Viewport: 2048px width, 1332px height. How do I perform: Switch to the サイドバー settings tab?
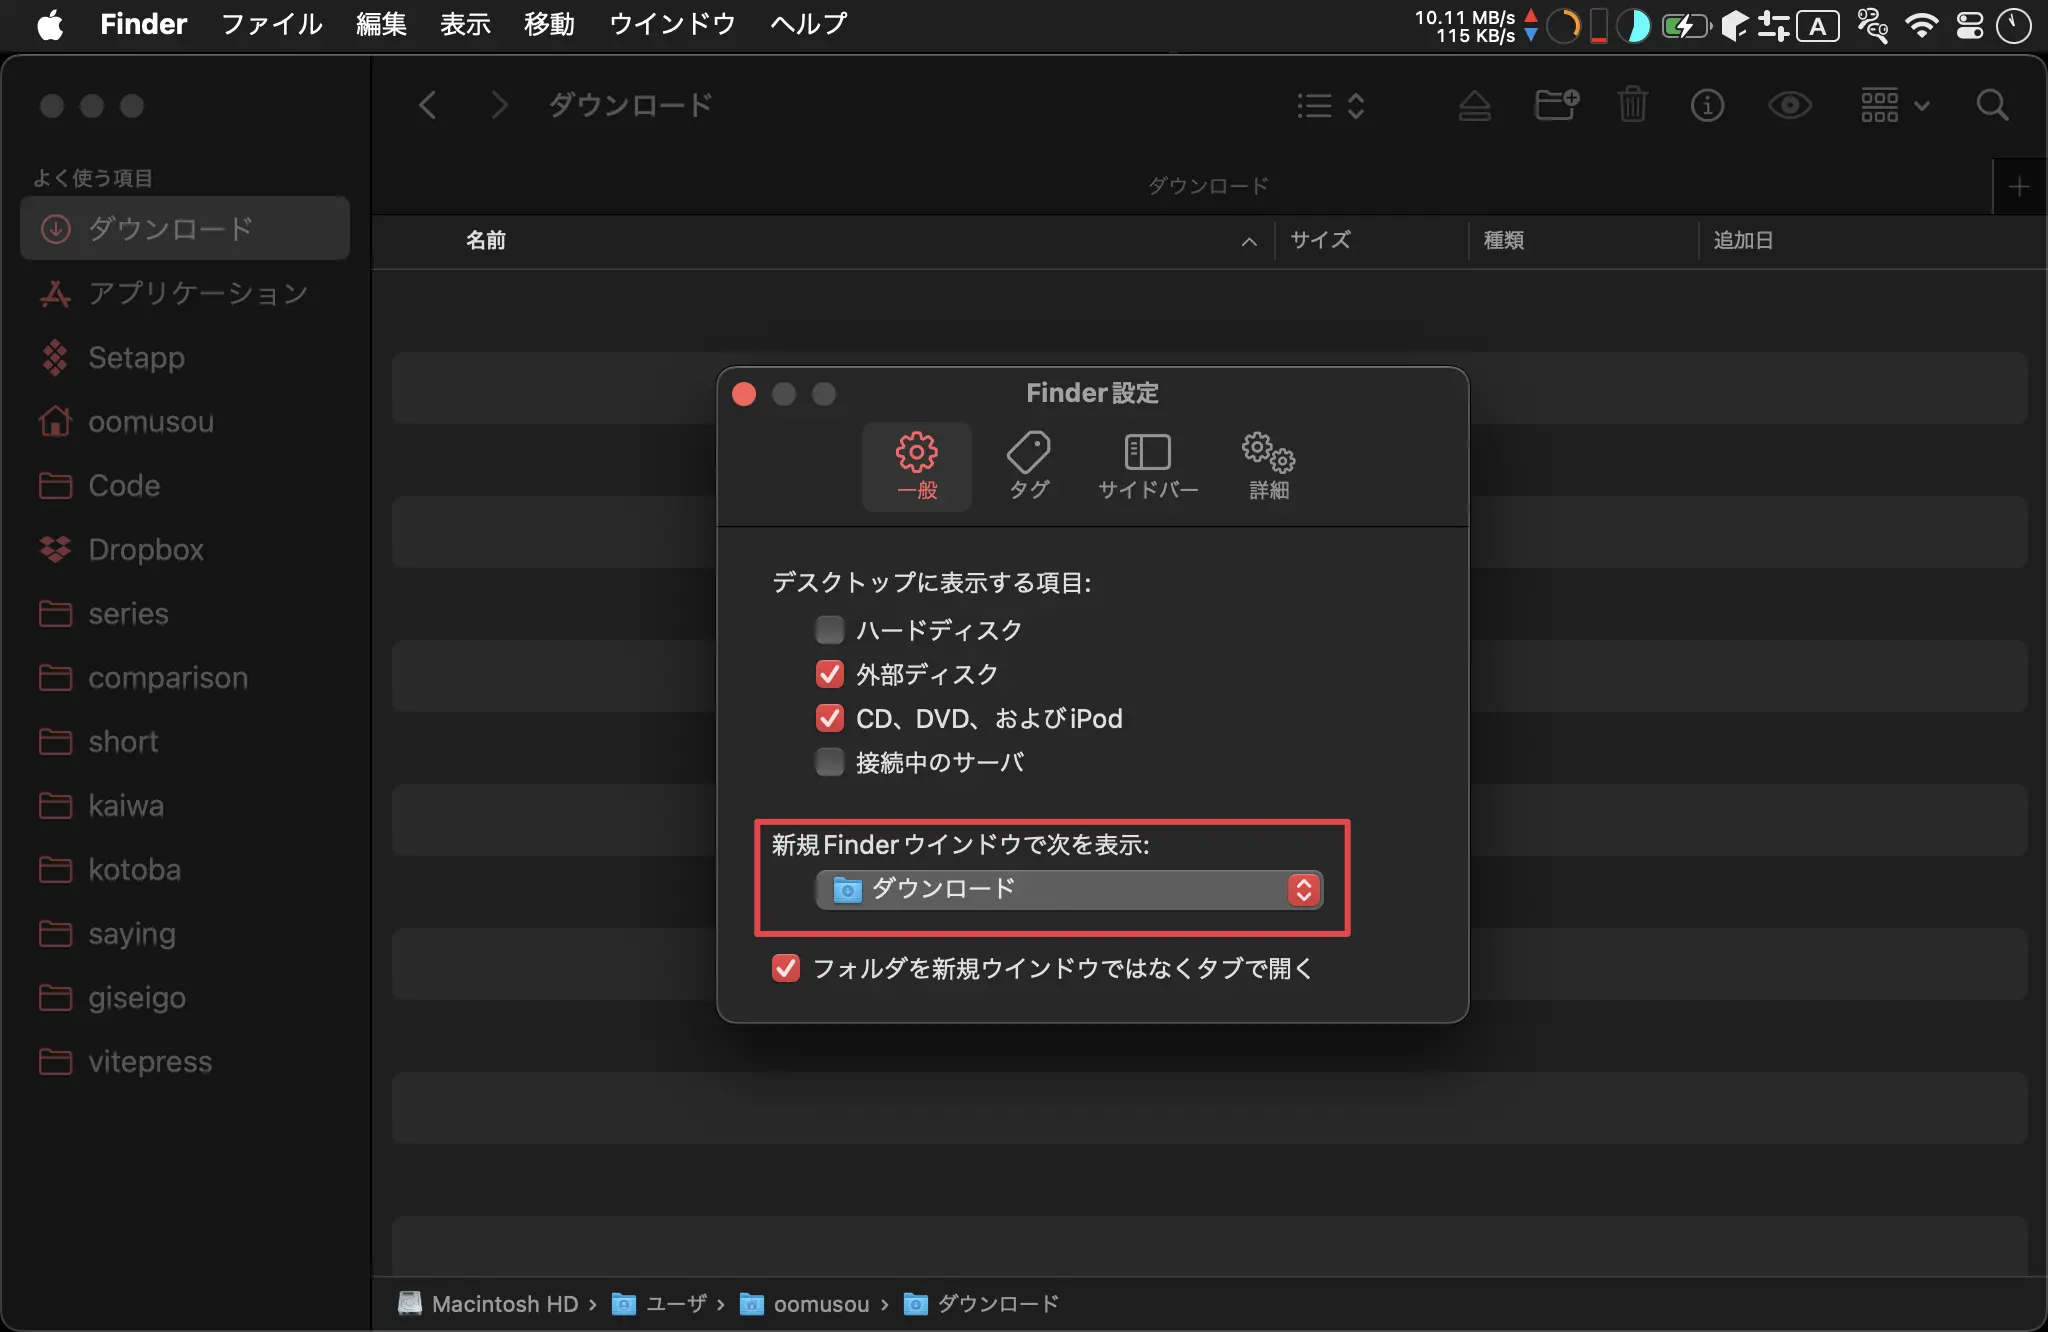[x=1148, y=466]
